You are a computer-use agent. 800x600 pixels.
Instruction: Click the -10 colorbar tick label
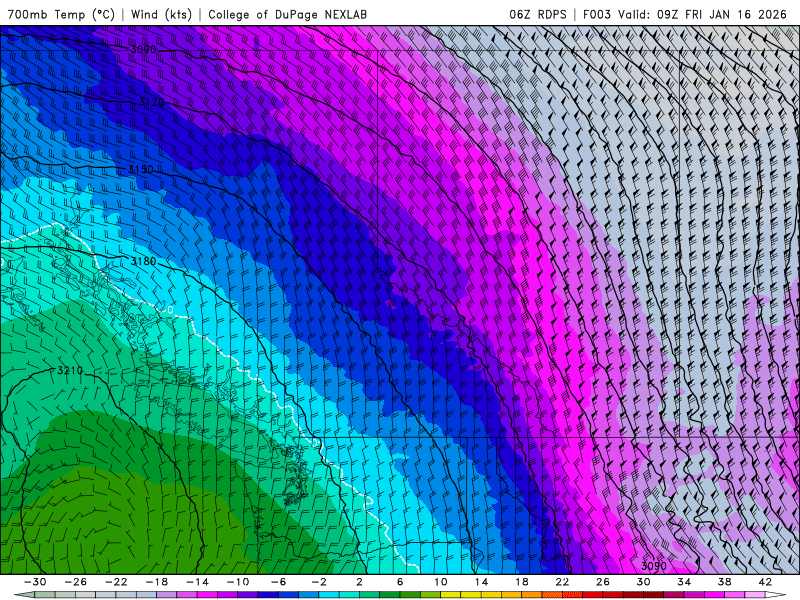coord(238,582)
